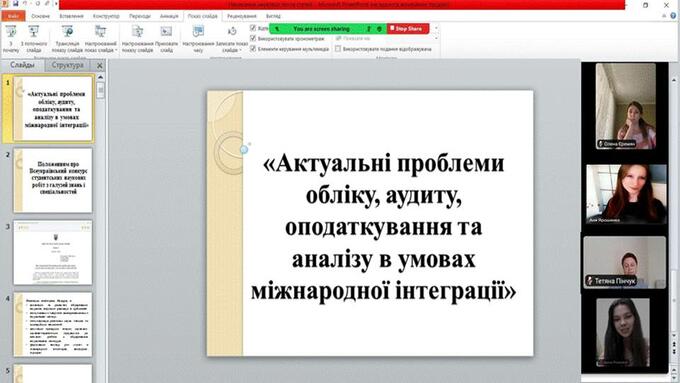Click the Stop Share button
Screen dimensions: 680x383
pos(408,29)
